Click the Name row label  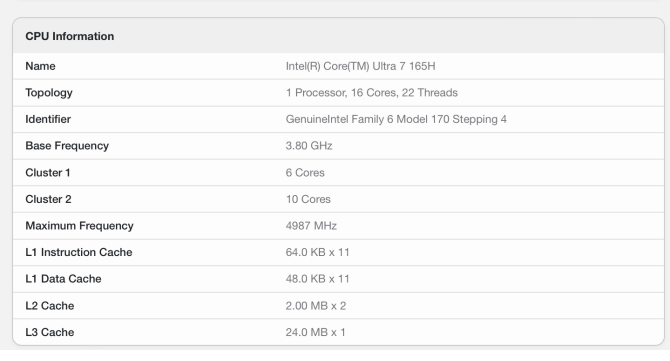coord(40,66)
